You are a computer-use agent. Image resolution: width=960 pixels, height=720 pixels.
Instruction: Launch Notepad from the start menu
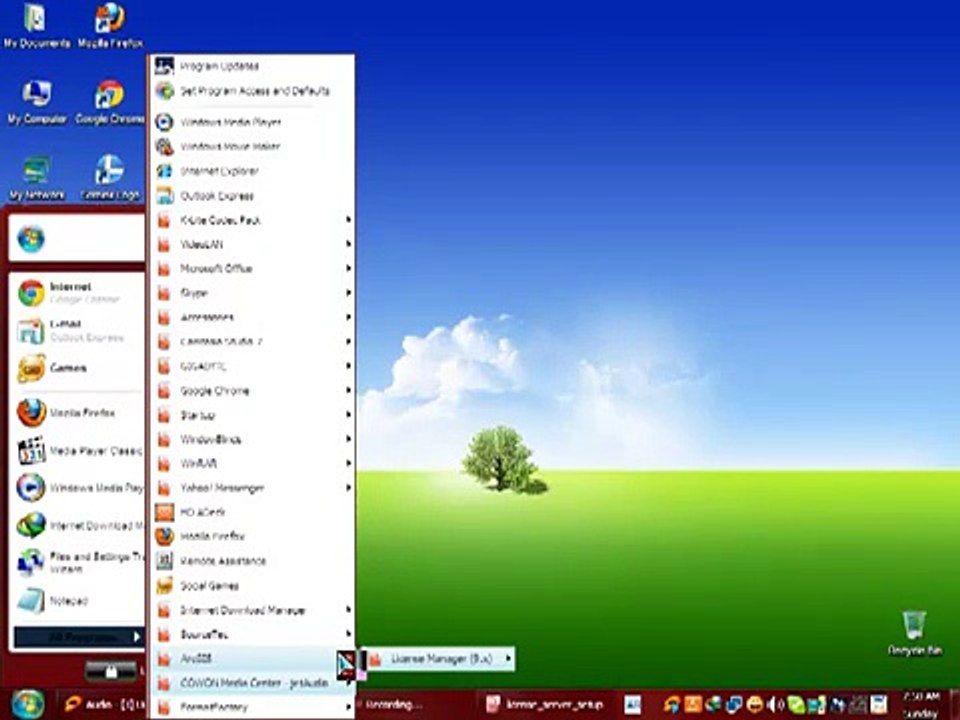[x=77, y=601]
